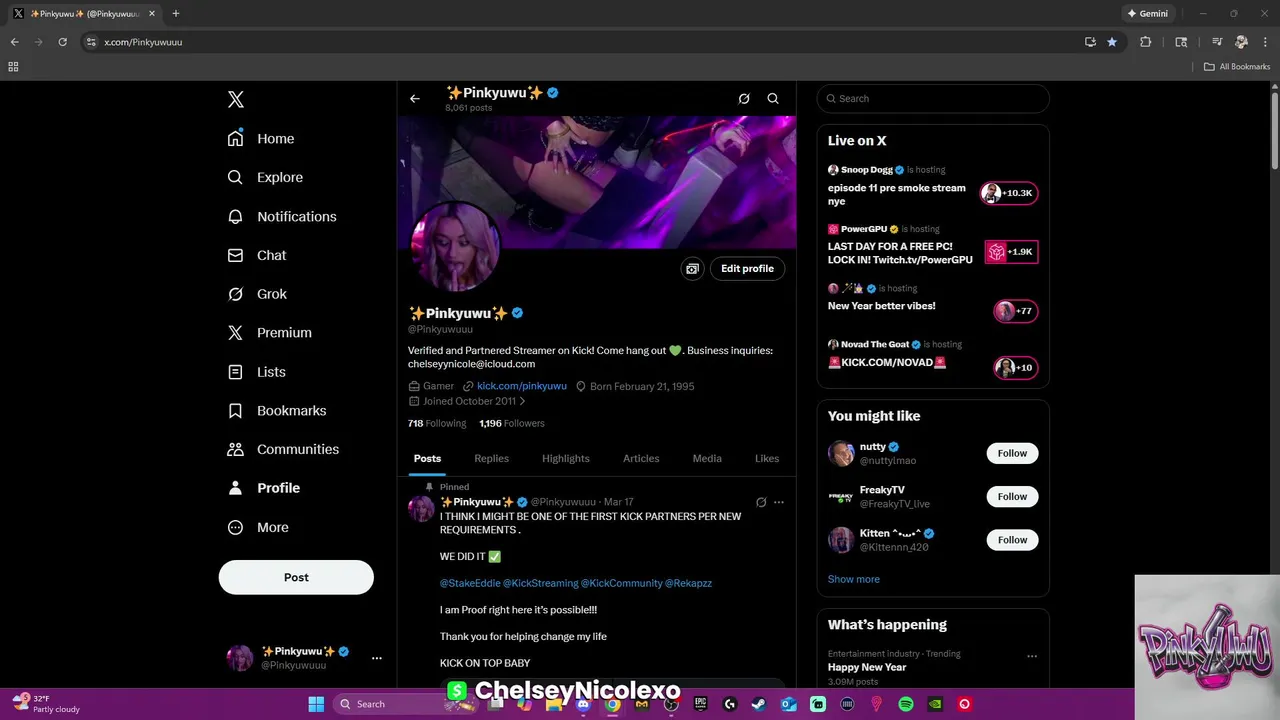This screenshot has width=1280, height=720.
Task: Open the 718 Following list
Action: pos(437,424)
